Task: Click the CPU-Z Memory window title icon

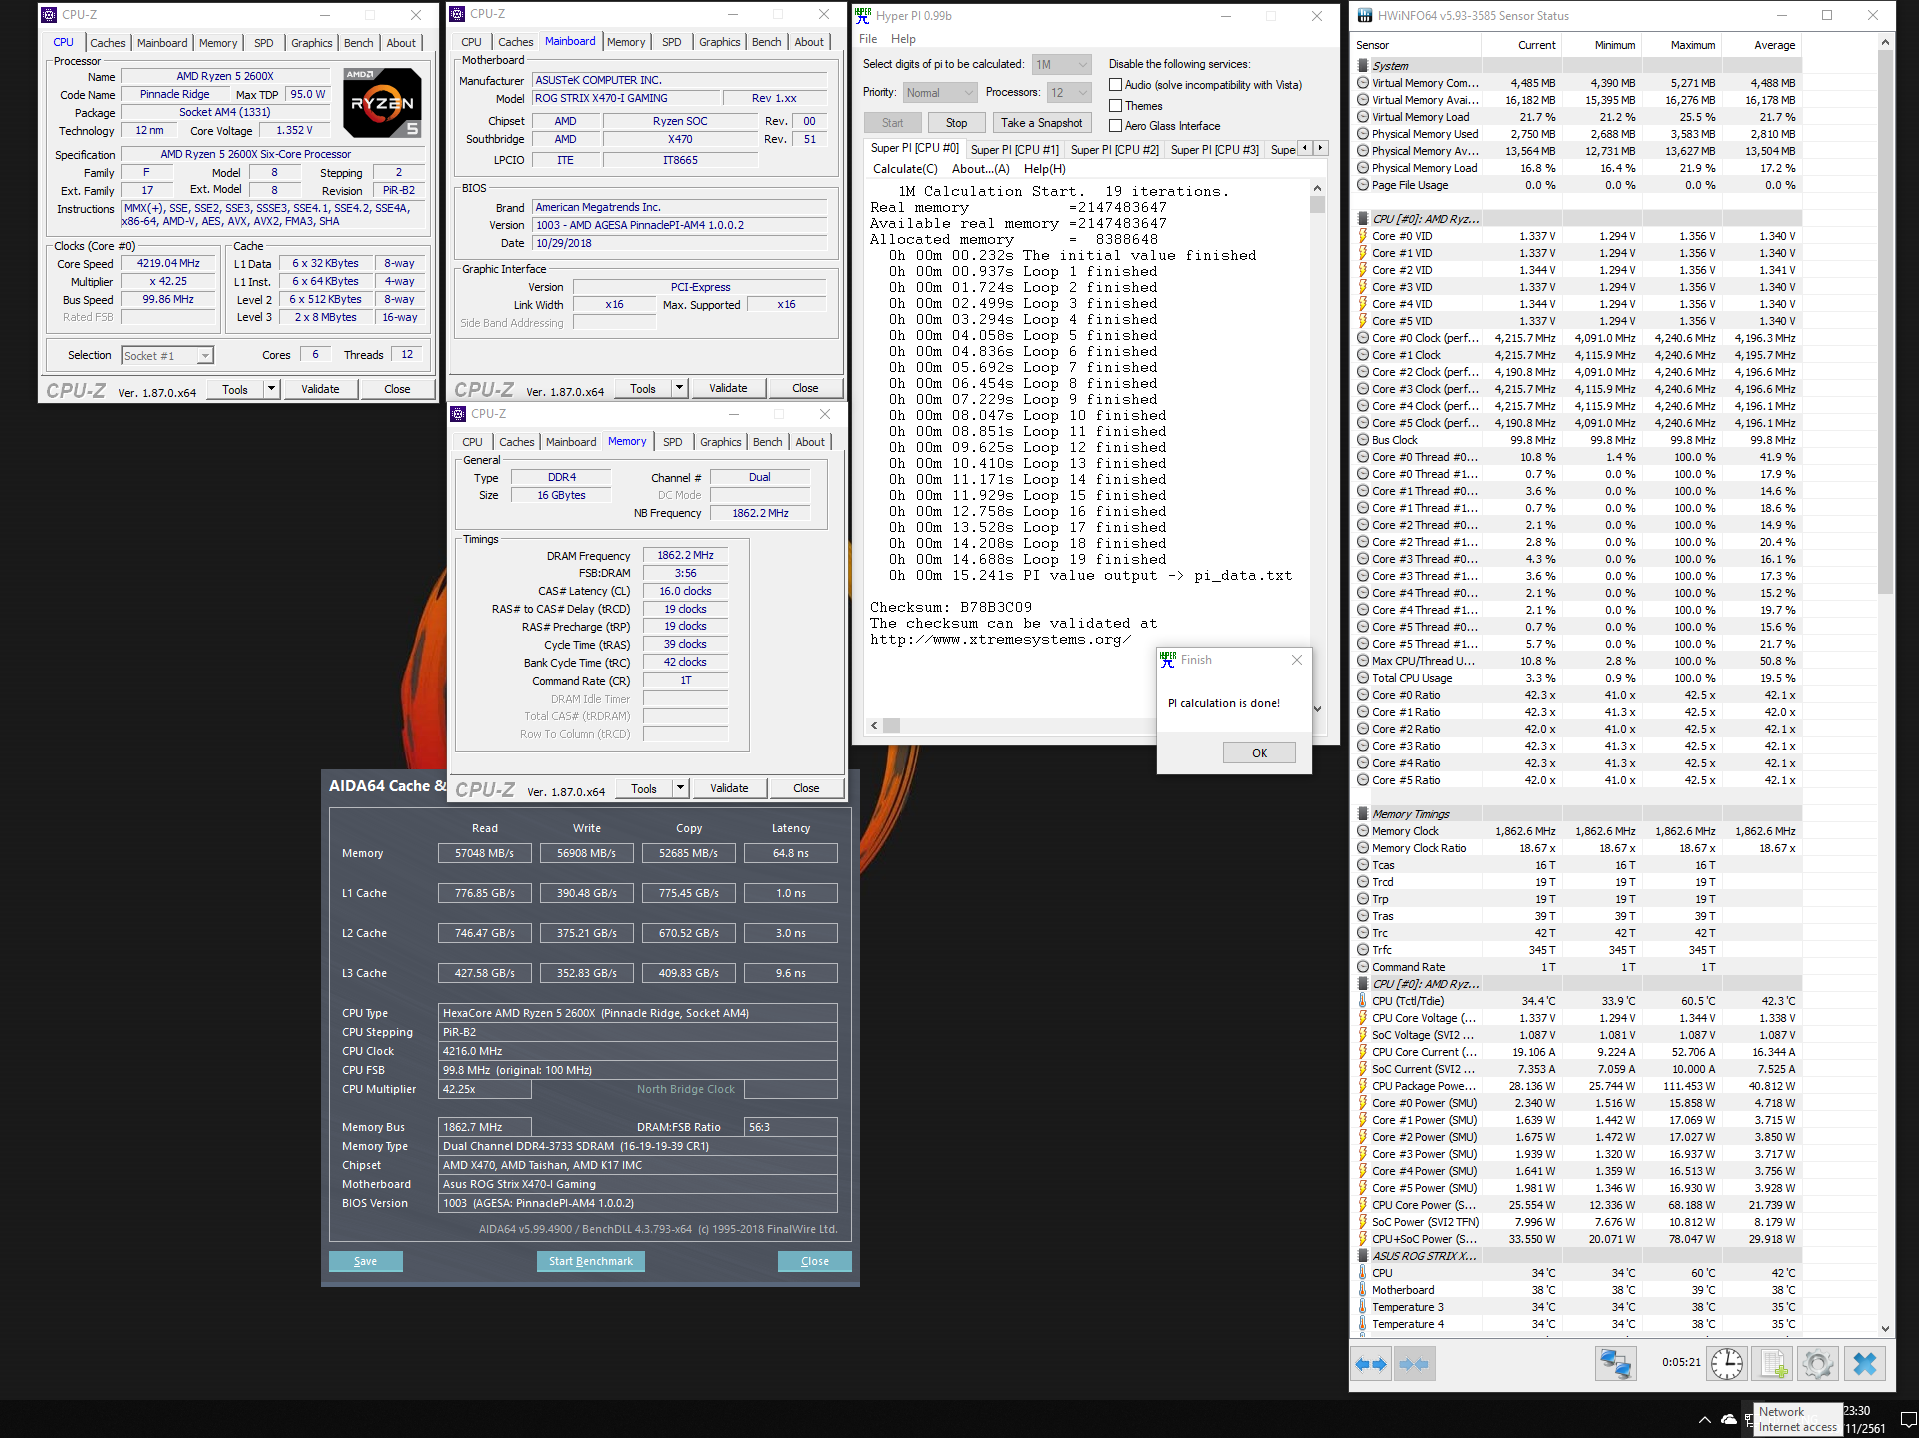Action: pyautogui.click(x=459, y=414)
